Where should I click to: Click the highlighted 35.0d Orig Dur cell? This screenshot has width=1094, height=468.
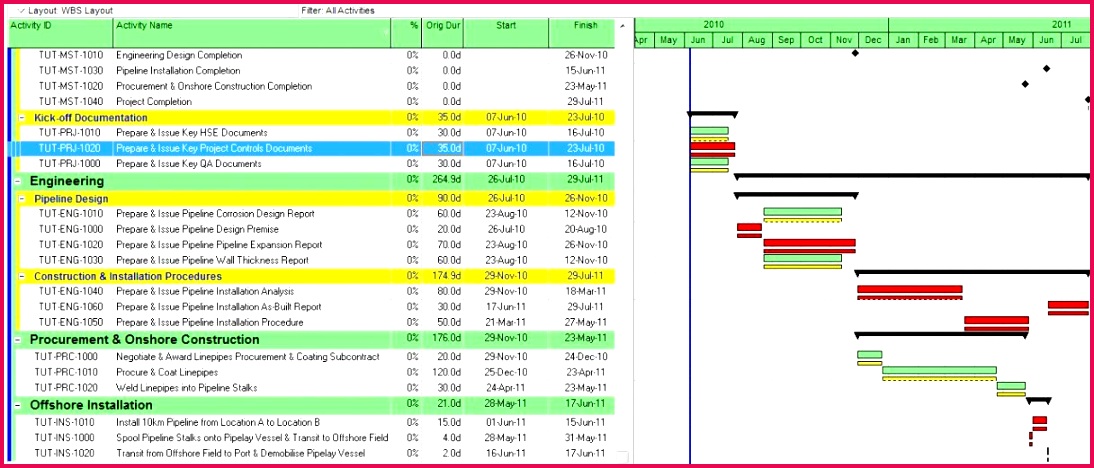pyautogui.click(x=442, y=149)
